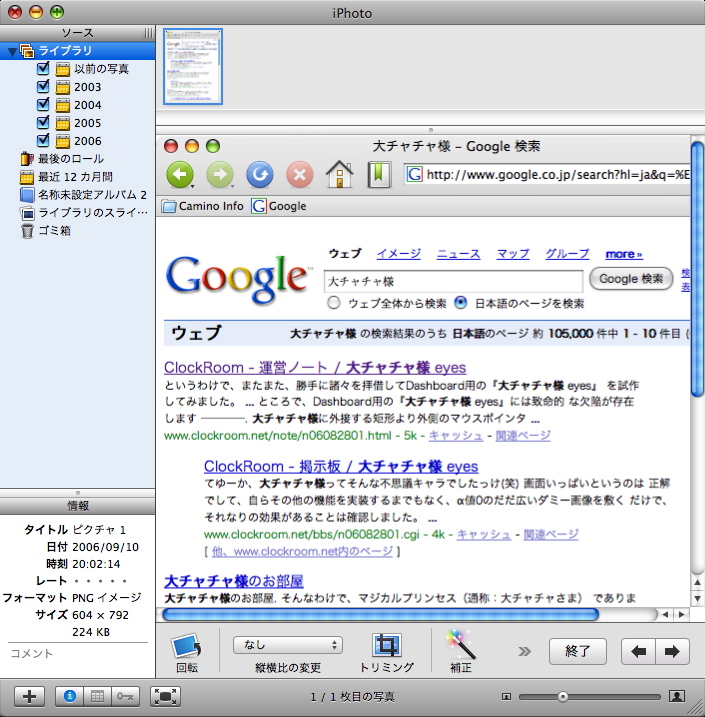Apply the Enhance (補正) magic wand
The height and width of the screenshot is (717, 705).
(460, 645)
